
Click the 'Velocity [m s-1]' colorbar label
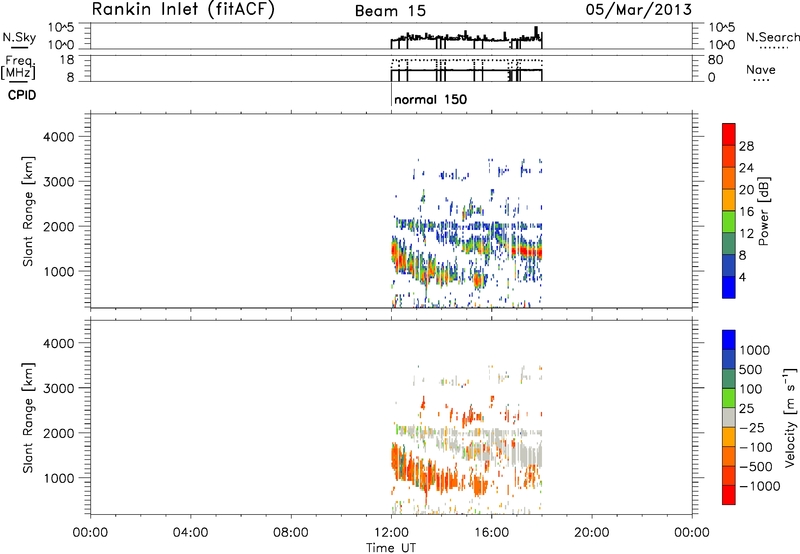click(790, 417)
